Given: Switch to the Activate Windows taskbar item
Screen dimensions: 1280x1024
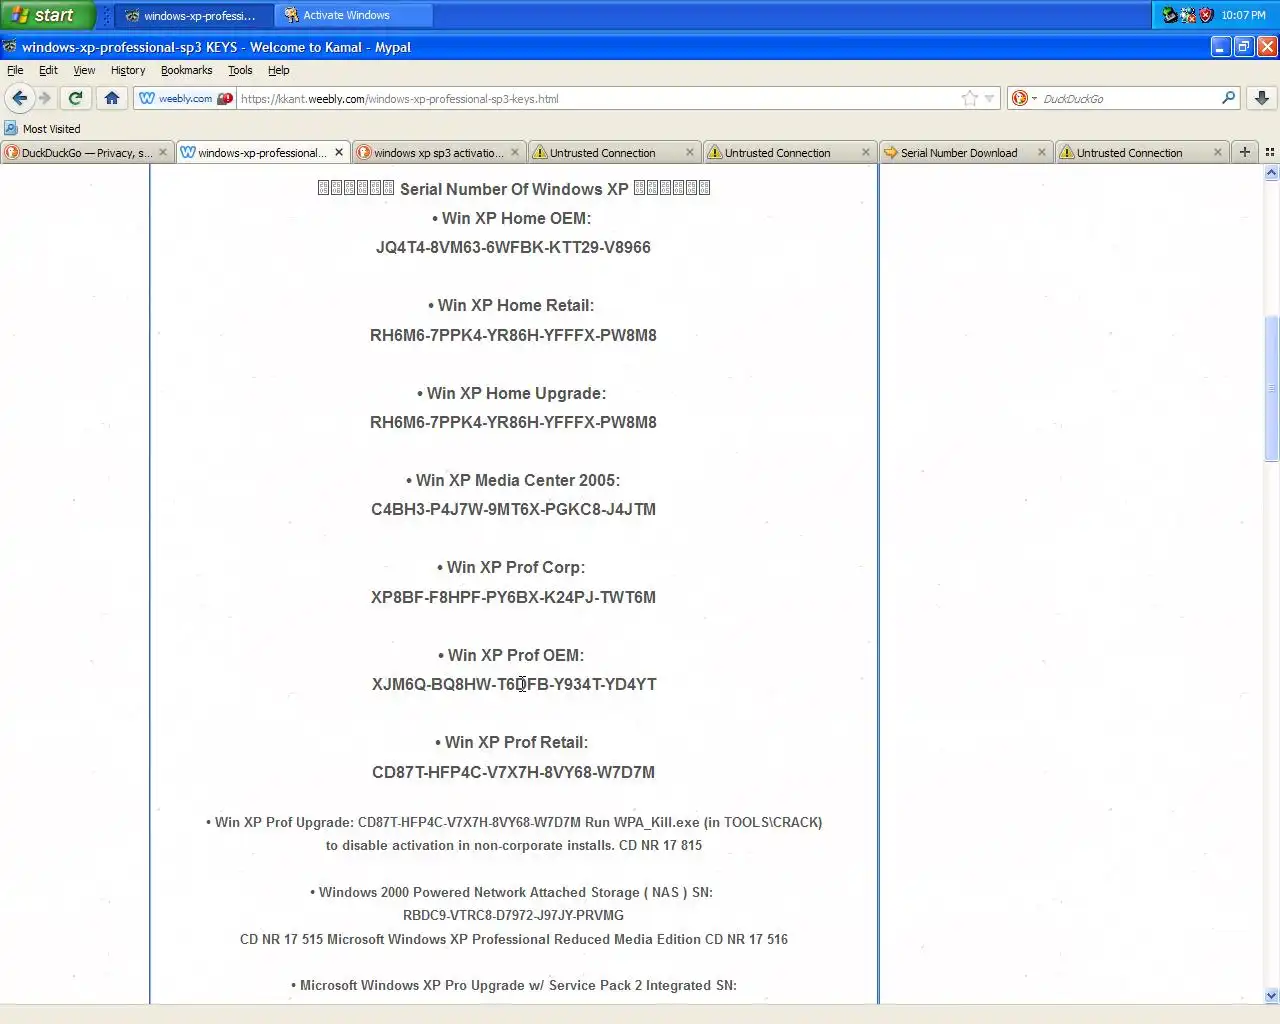Looking at the screenshot, I should pos(354,15).
